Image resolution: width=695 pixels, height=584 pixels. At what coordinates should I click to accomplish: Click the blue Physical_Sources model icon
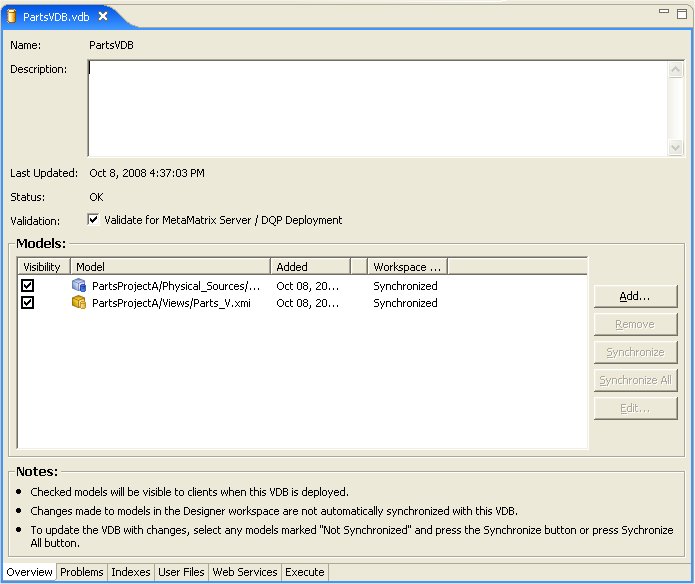tap(79, 286)
